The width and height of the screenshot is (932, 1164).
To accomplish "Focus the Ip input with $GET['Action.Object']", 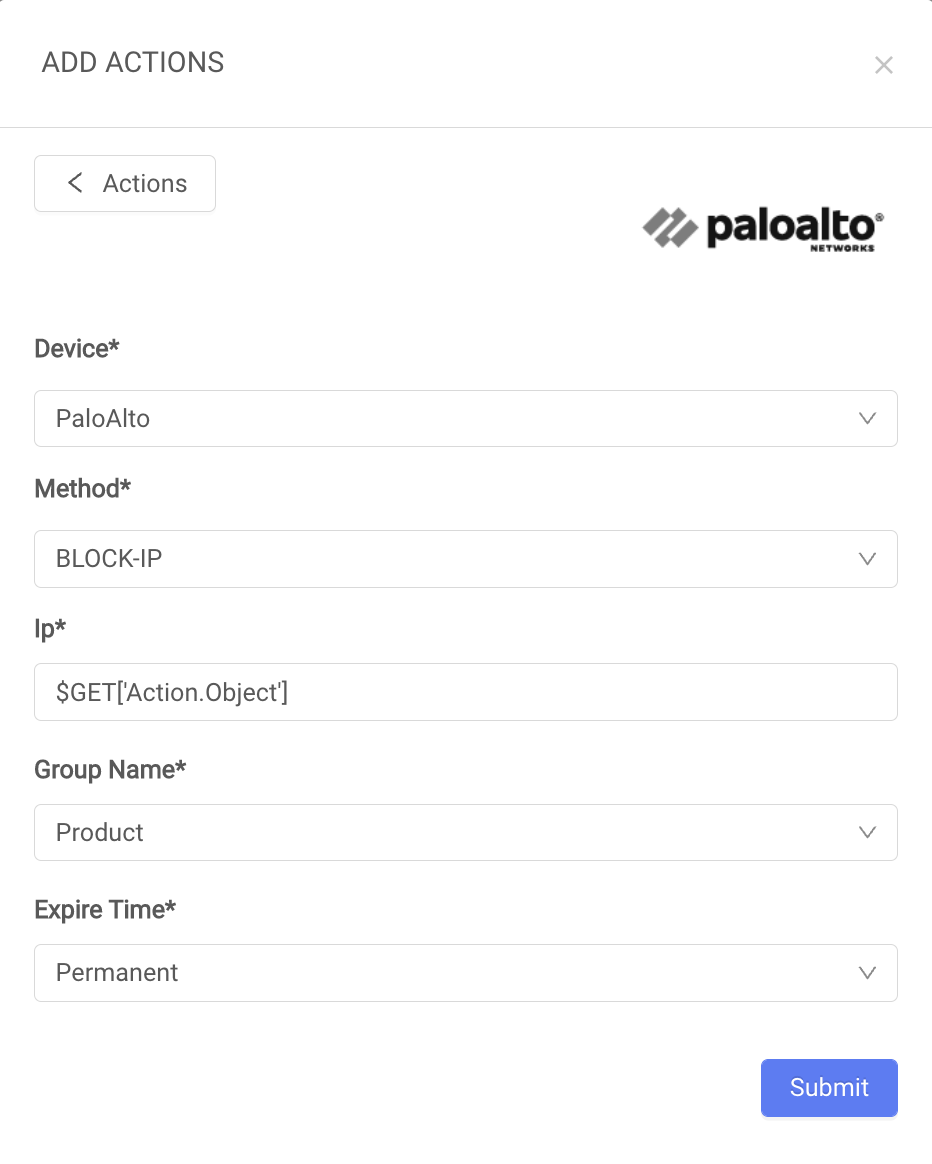I will coord(466,692).
